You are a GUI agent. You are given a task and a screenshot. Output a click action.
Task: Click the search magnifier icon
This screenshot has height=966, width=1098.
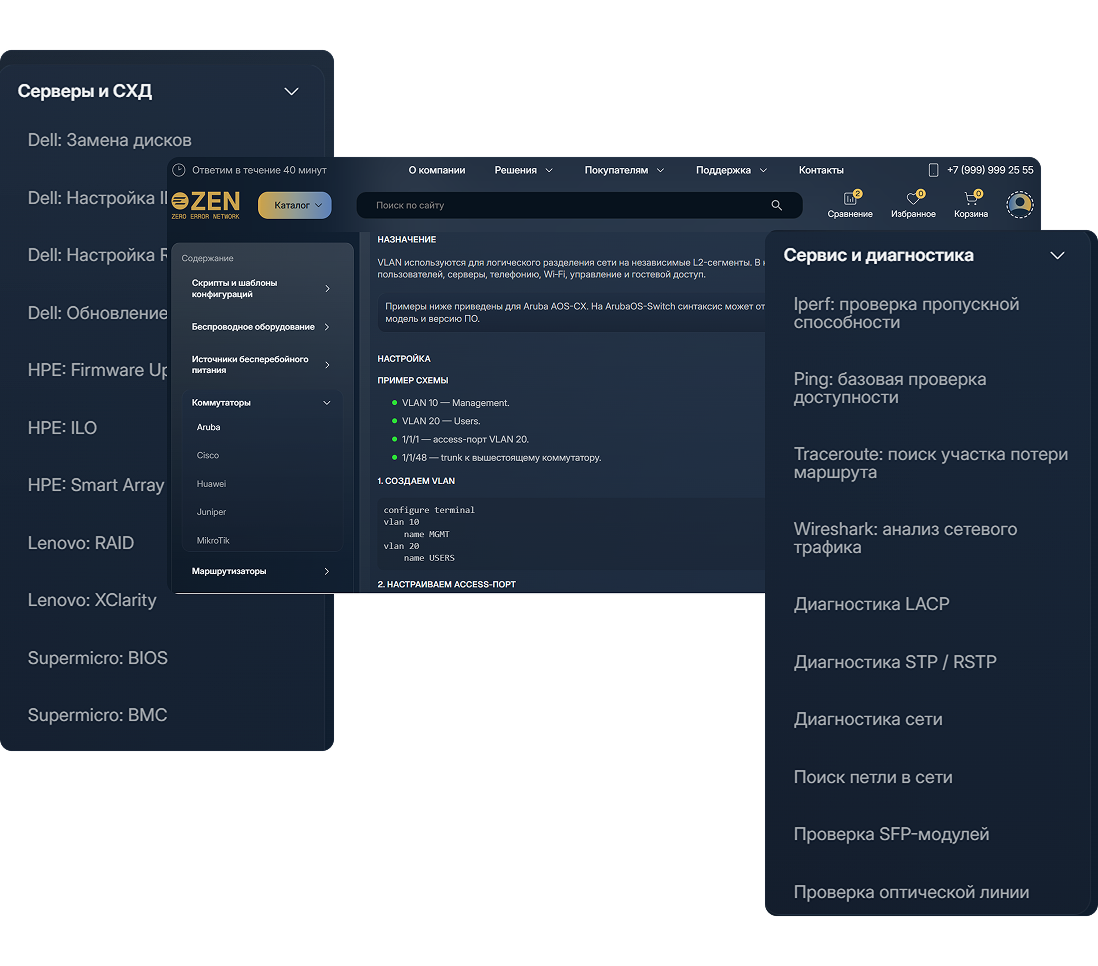point(776,205)
